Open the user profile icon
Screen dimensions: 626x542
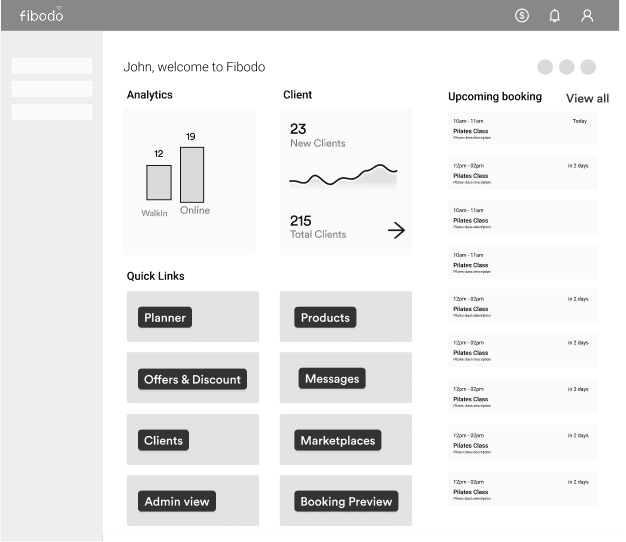[x=587, y=16]
